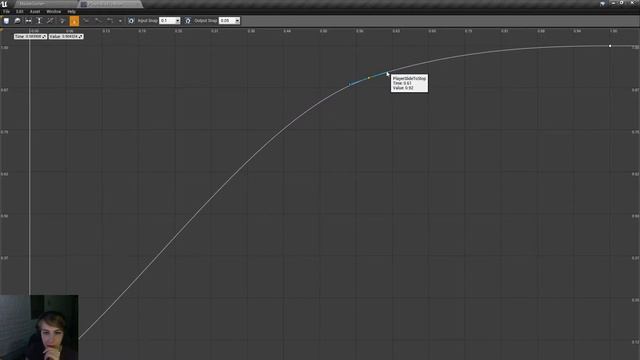The width and height of the screenshot is (640, 360).
Task: Open the Asset menu
Action: (35, 11)
